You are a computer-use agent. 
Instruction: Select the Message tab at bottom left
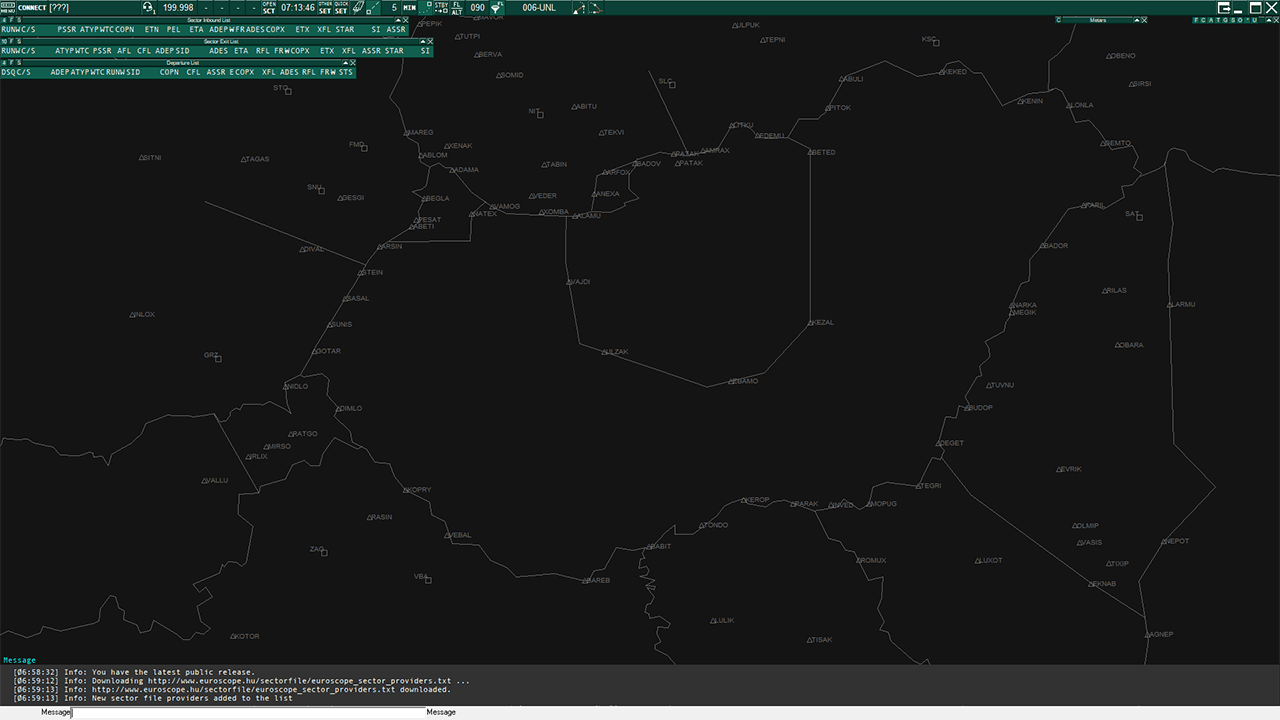click(55, 712)
